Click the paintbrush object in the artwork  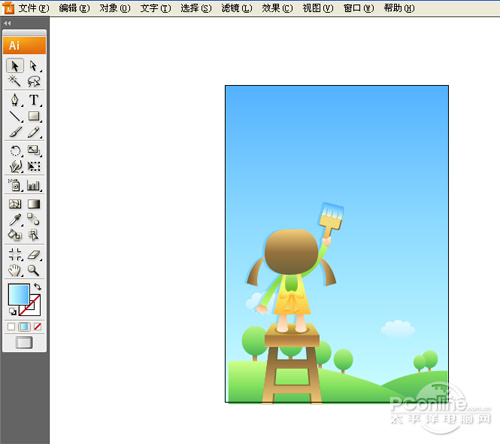pyautogui.click(x=331, y=220)
